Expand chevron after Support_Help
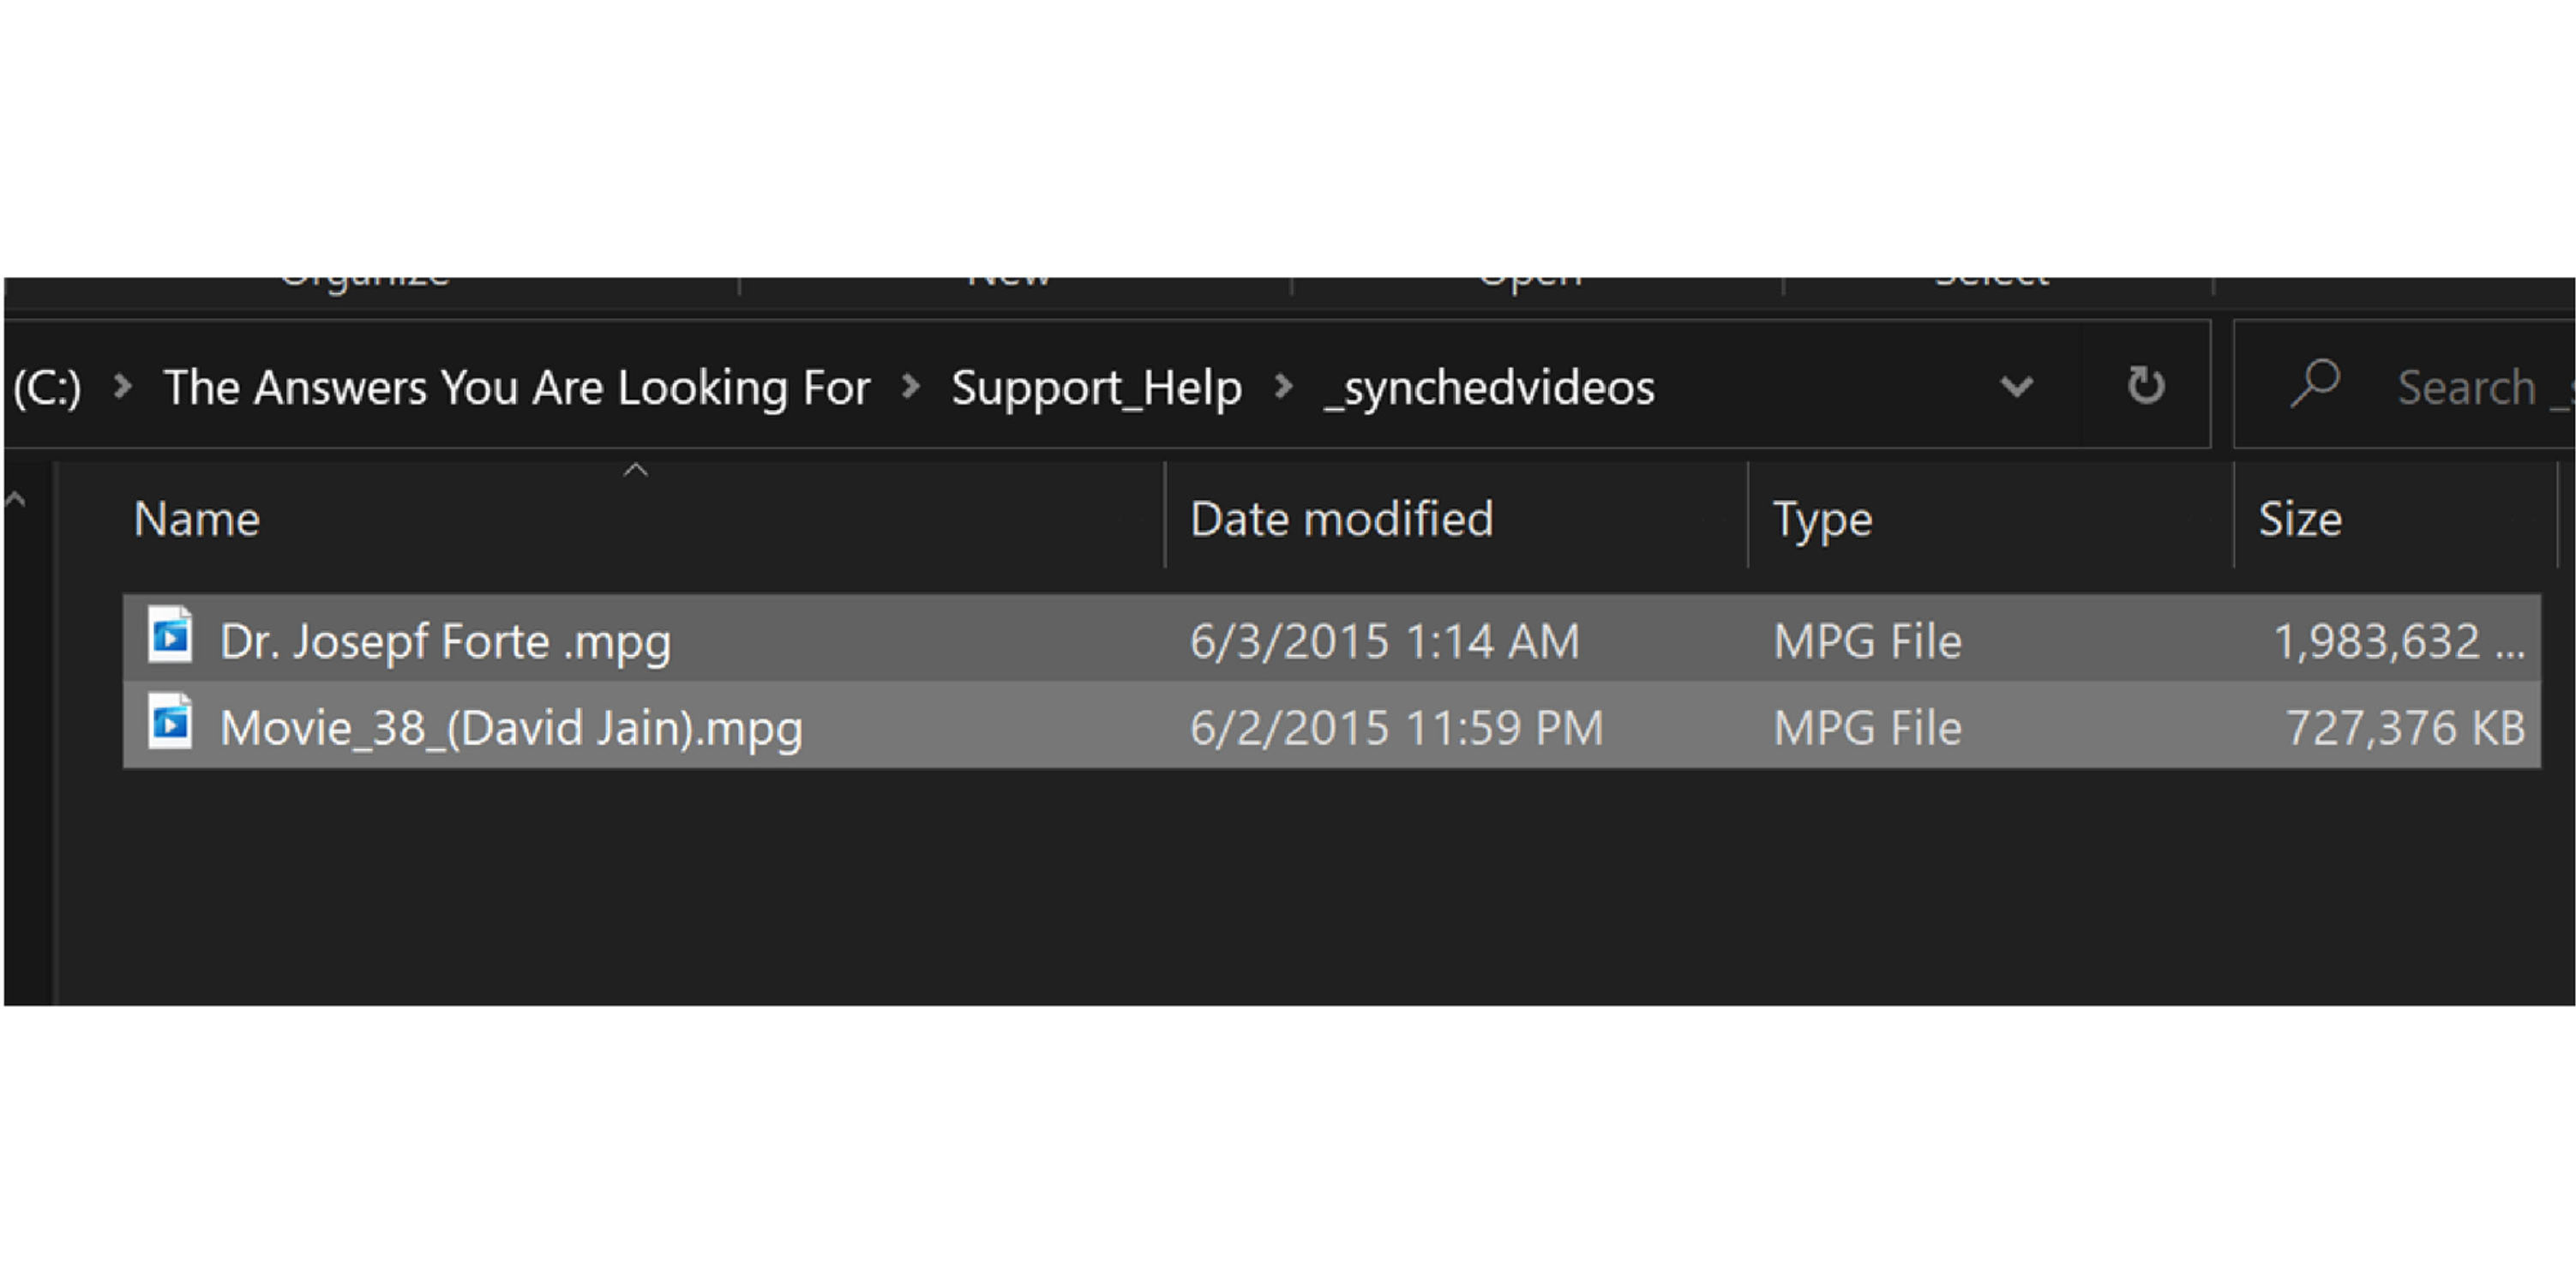Screen dimensions: 2576x1287 [1283, 386]
